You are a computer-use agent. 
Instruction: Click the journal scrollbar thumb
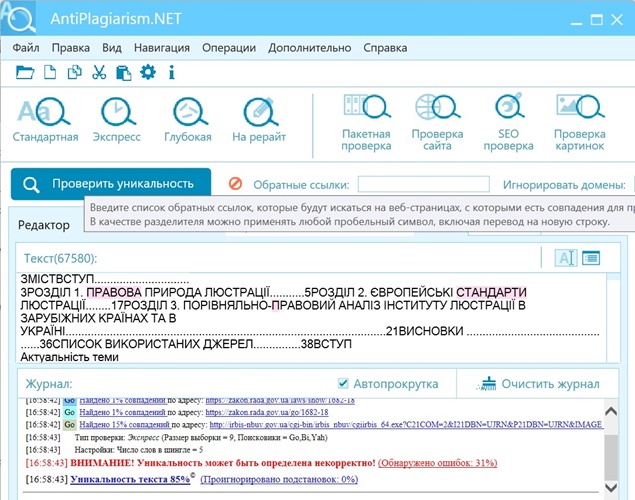(x=611, y=457)
